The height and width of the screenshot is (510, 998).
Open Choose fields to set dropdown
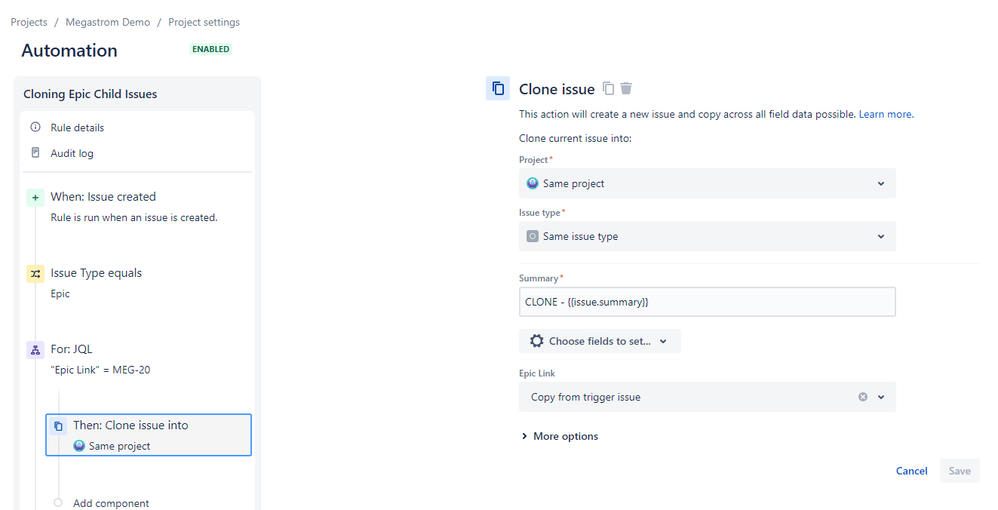[x=600, y=341]
